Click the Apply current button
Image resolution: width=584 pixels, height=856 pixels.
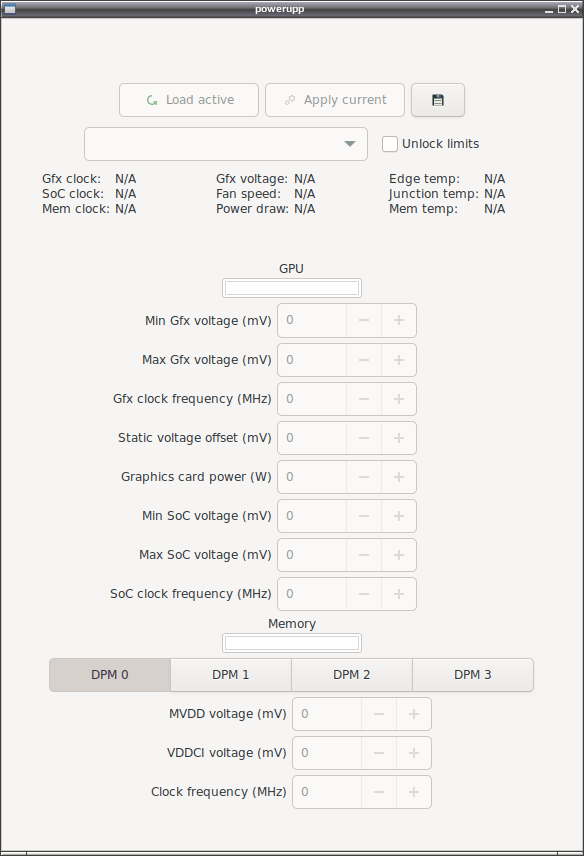(335, 100)
